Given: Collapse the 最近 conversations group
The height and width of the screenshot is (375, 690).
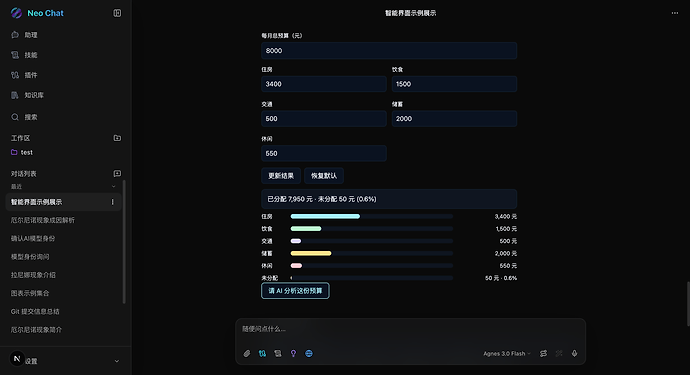Looking at the screenshot, I should pos(114,187).
